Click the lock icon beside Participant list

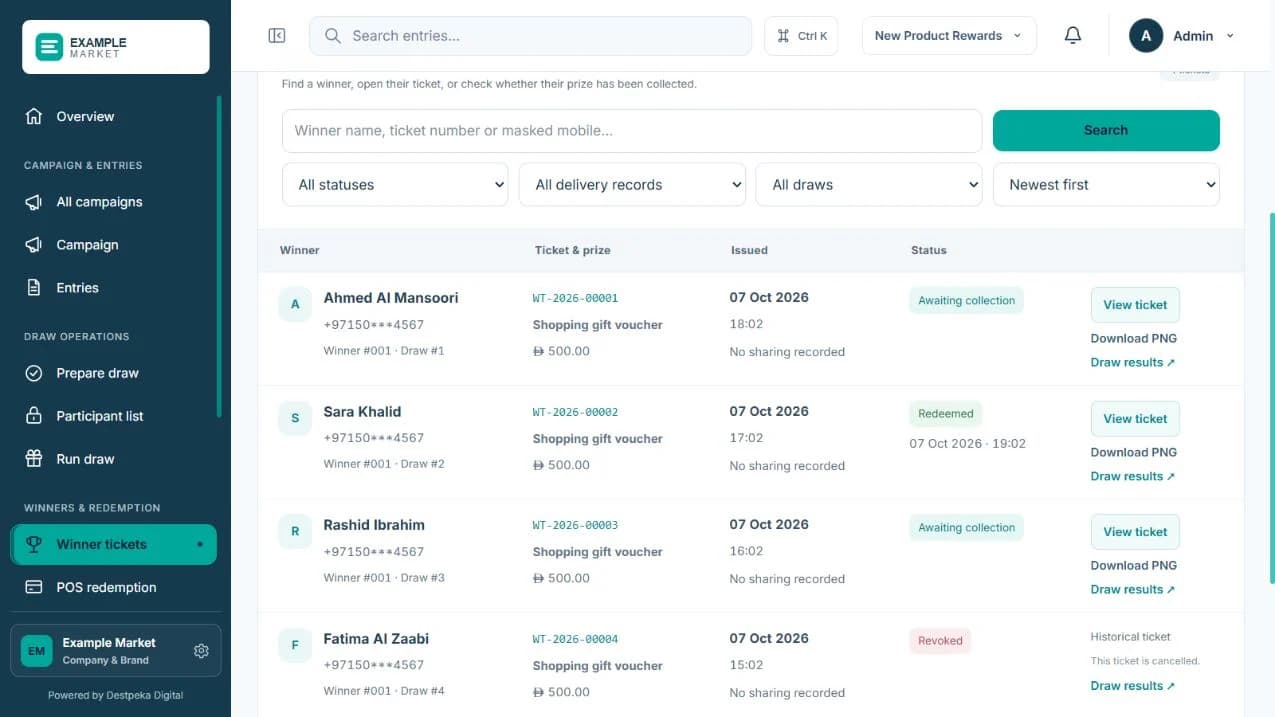[x=34, y=416]
